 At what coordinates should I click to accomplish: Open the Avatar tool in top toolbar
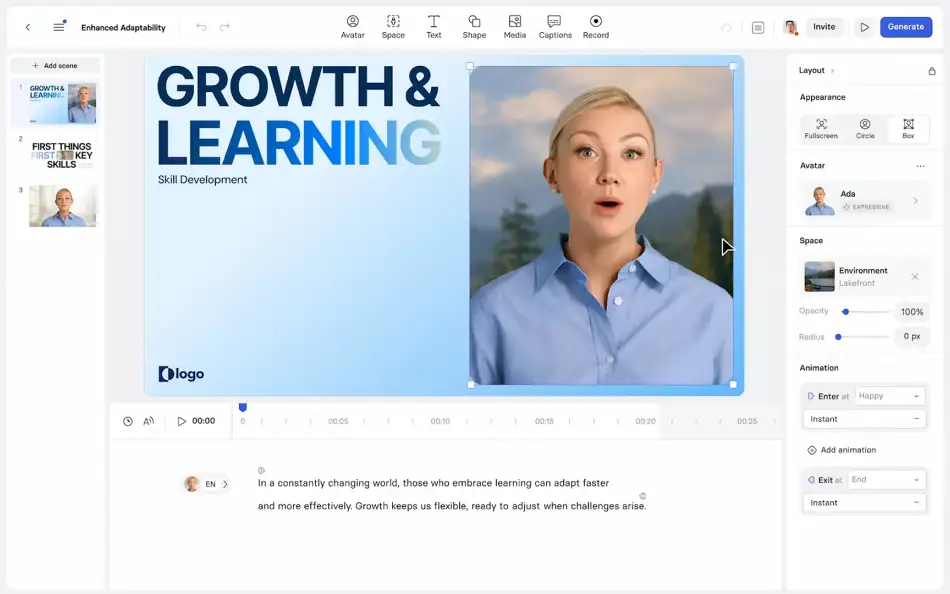352,26
